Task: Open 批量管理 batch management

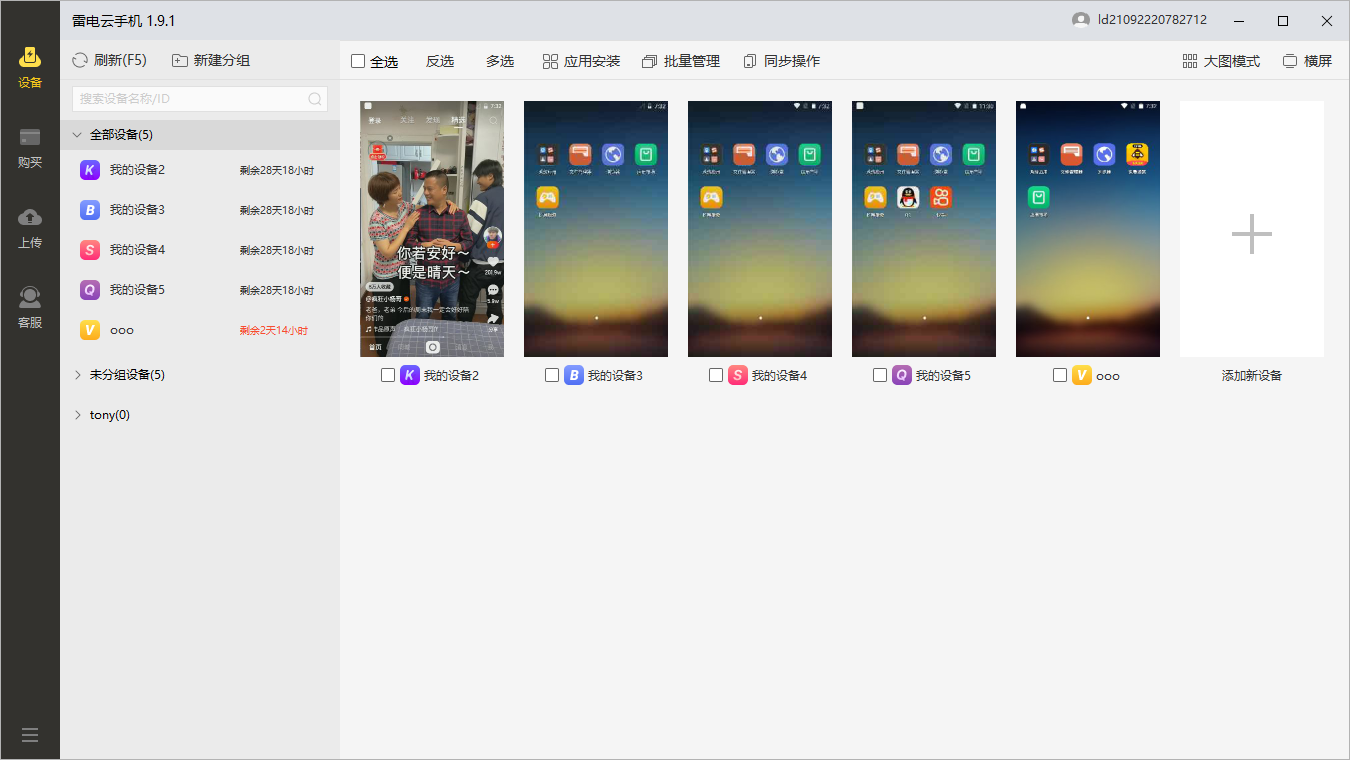Action: click(681, 61)
